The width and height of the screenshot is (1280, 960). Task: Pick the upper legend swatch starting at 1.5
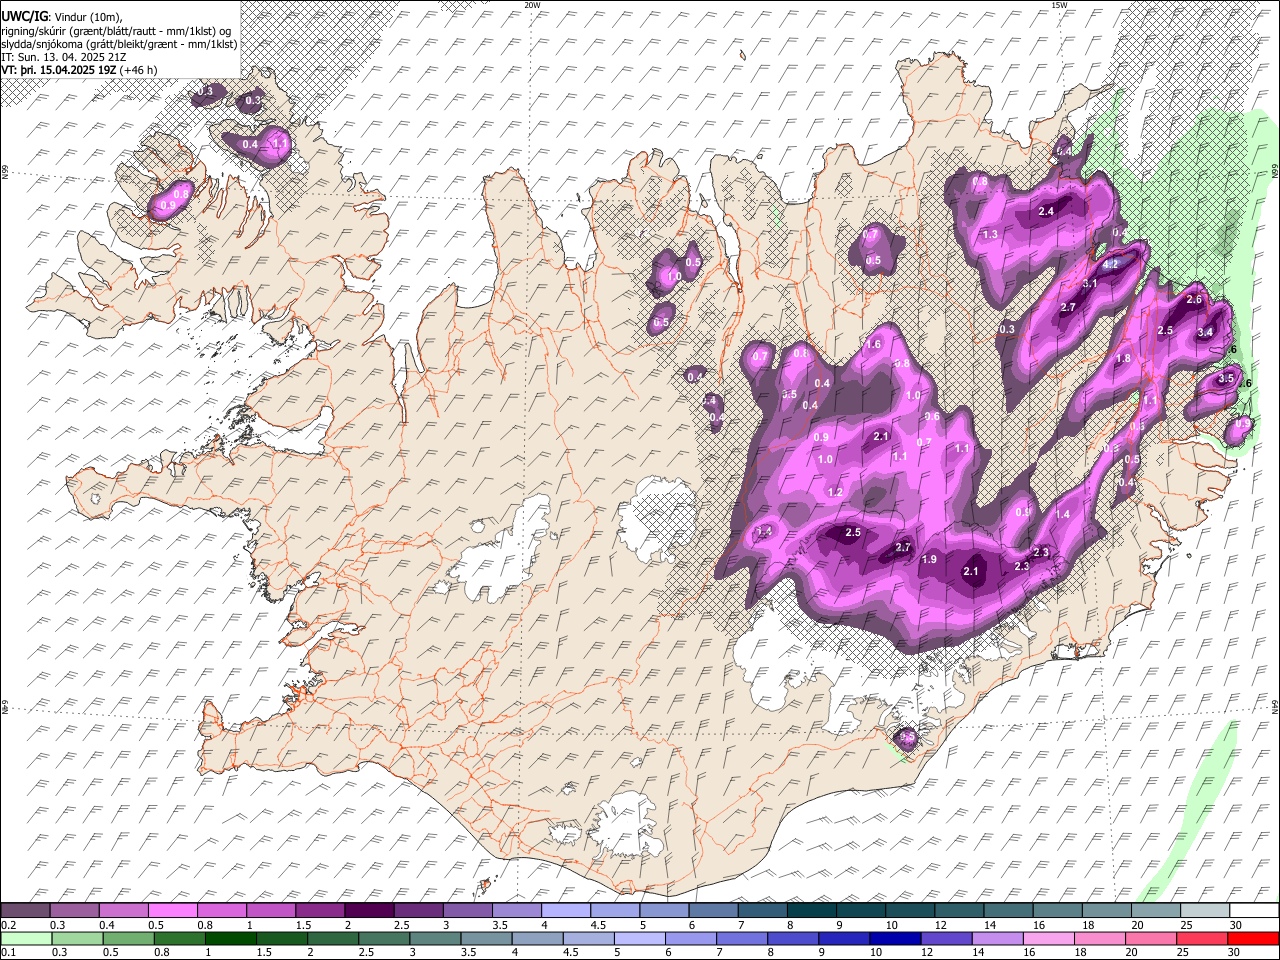coord(320,911)
